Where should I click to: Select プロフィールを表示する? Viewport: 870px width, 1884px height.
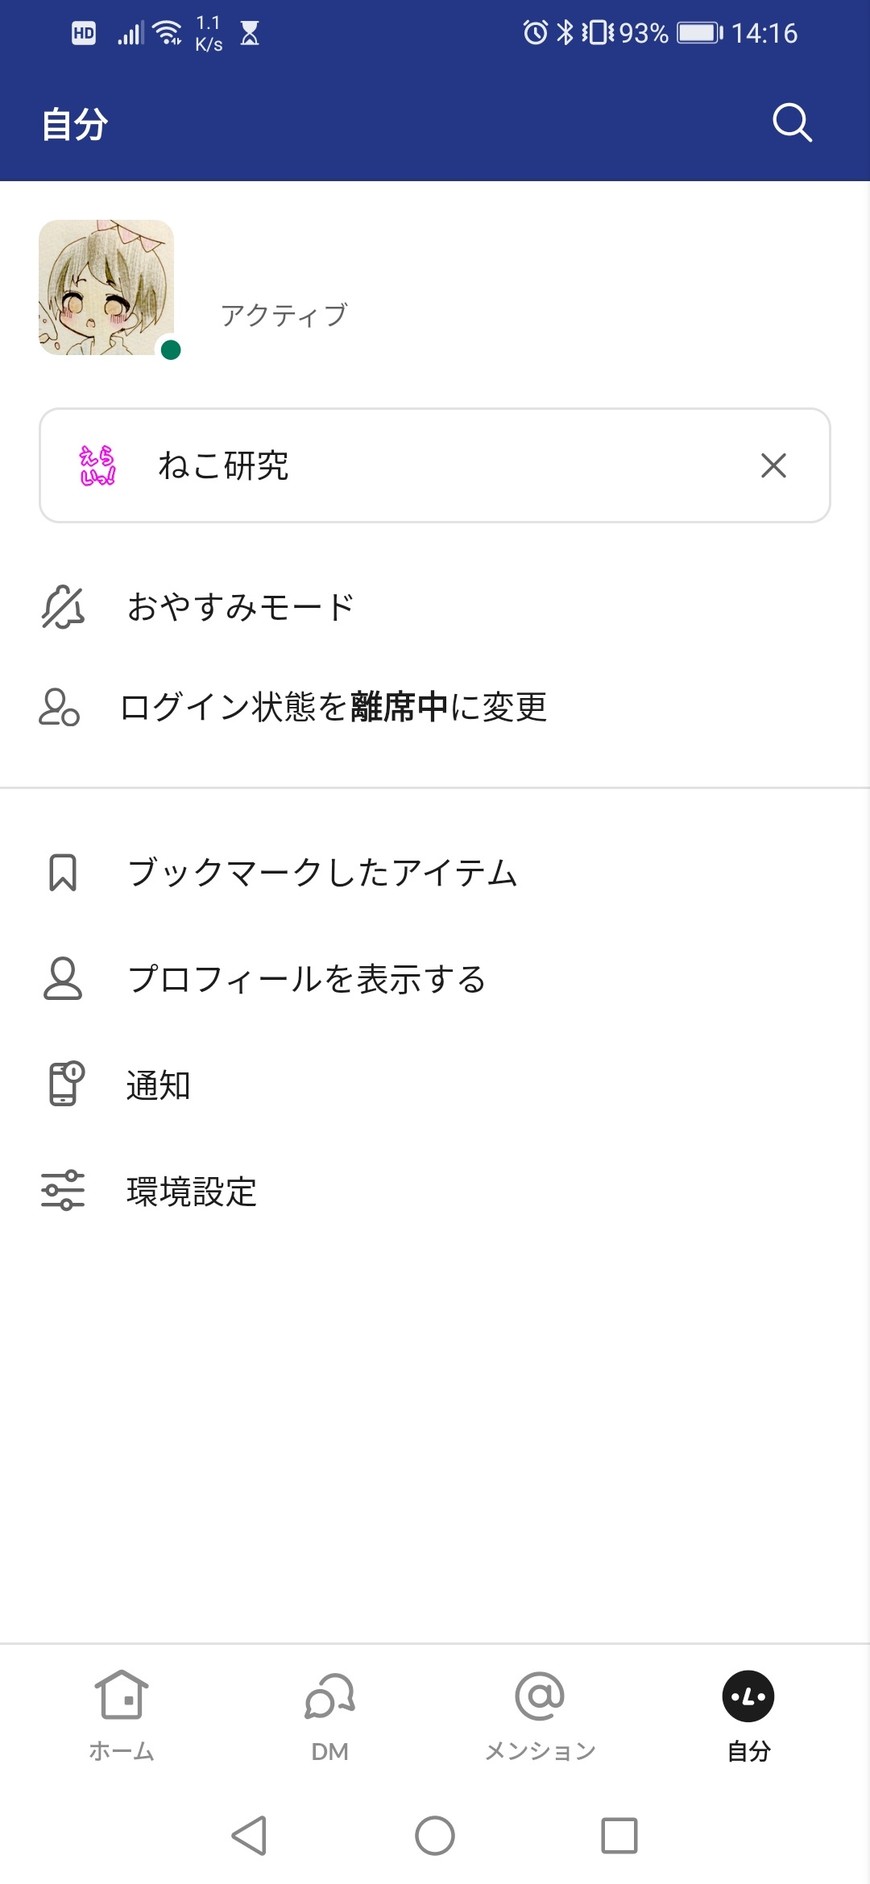coord(306,979)
